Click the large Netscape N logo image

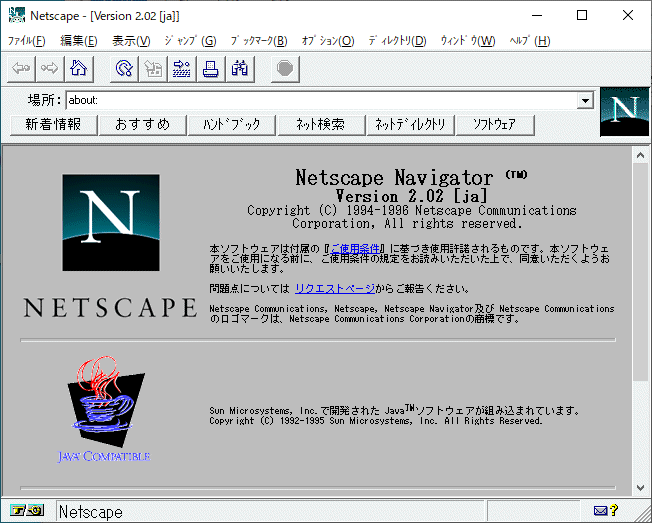[x=111, y=222]
